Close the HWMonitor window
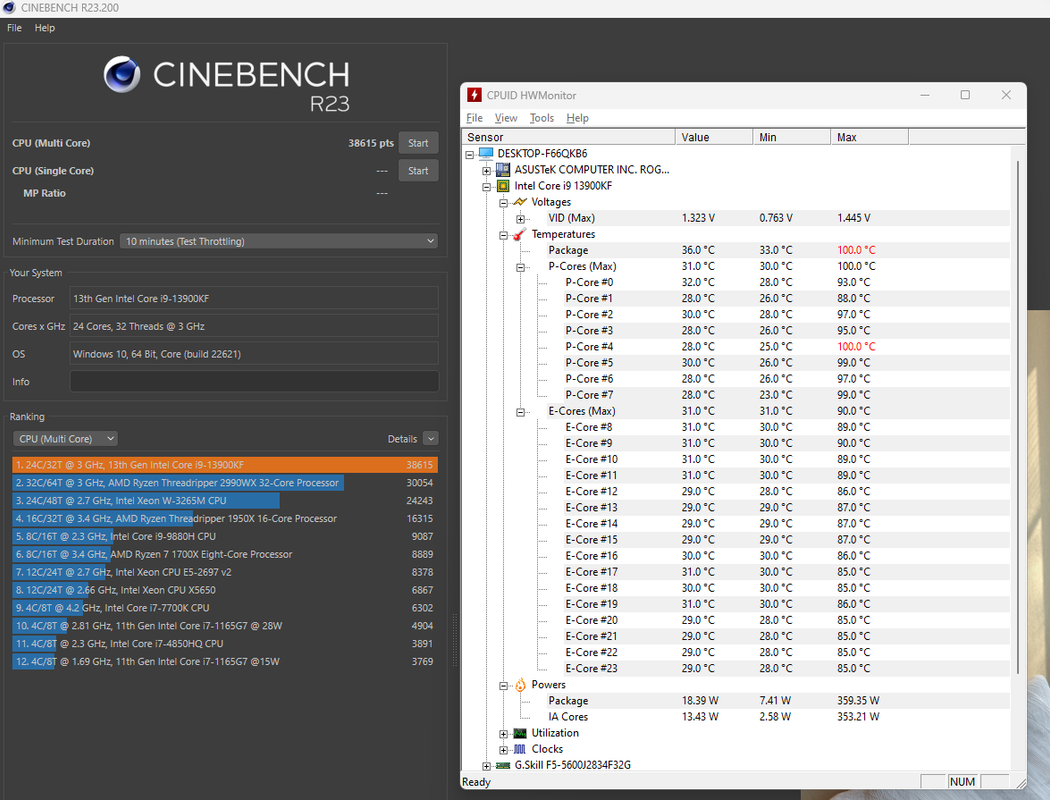1050x800 pixels. pos(1006,95)
